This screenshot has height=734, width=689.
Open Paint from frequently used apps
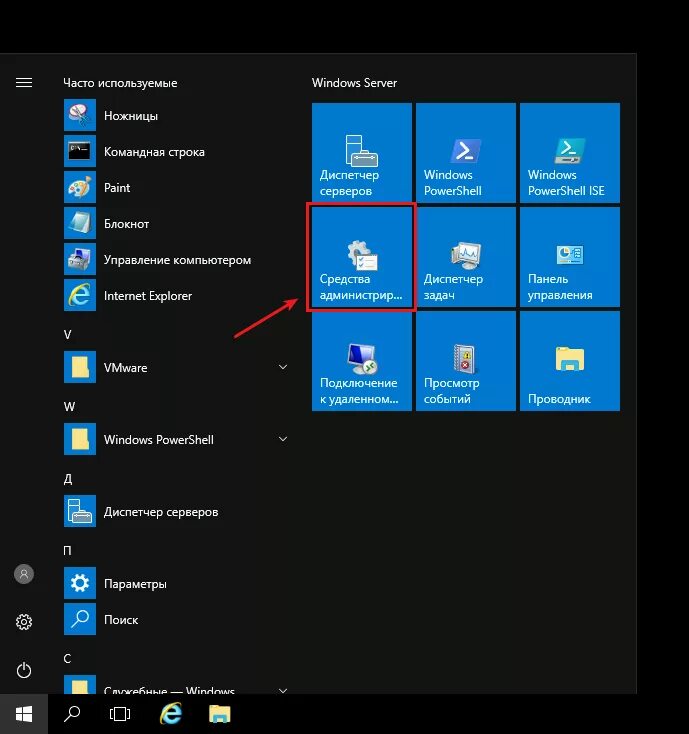176,187
